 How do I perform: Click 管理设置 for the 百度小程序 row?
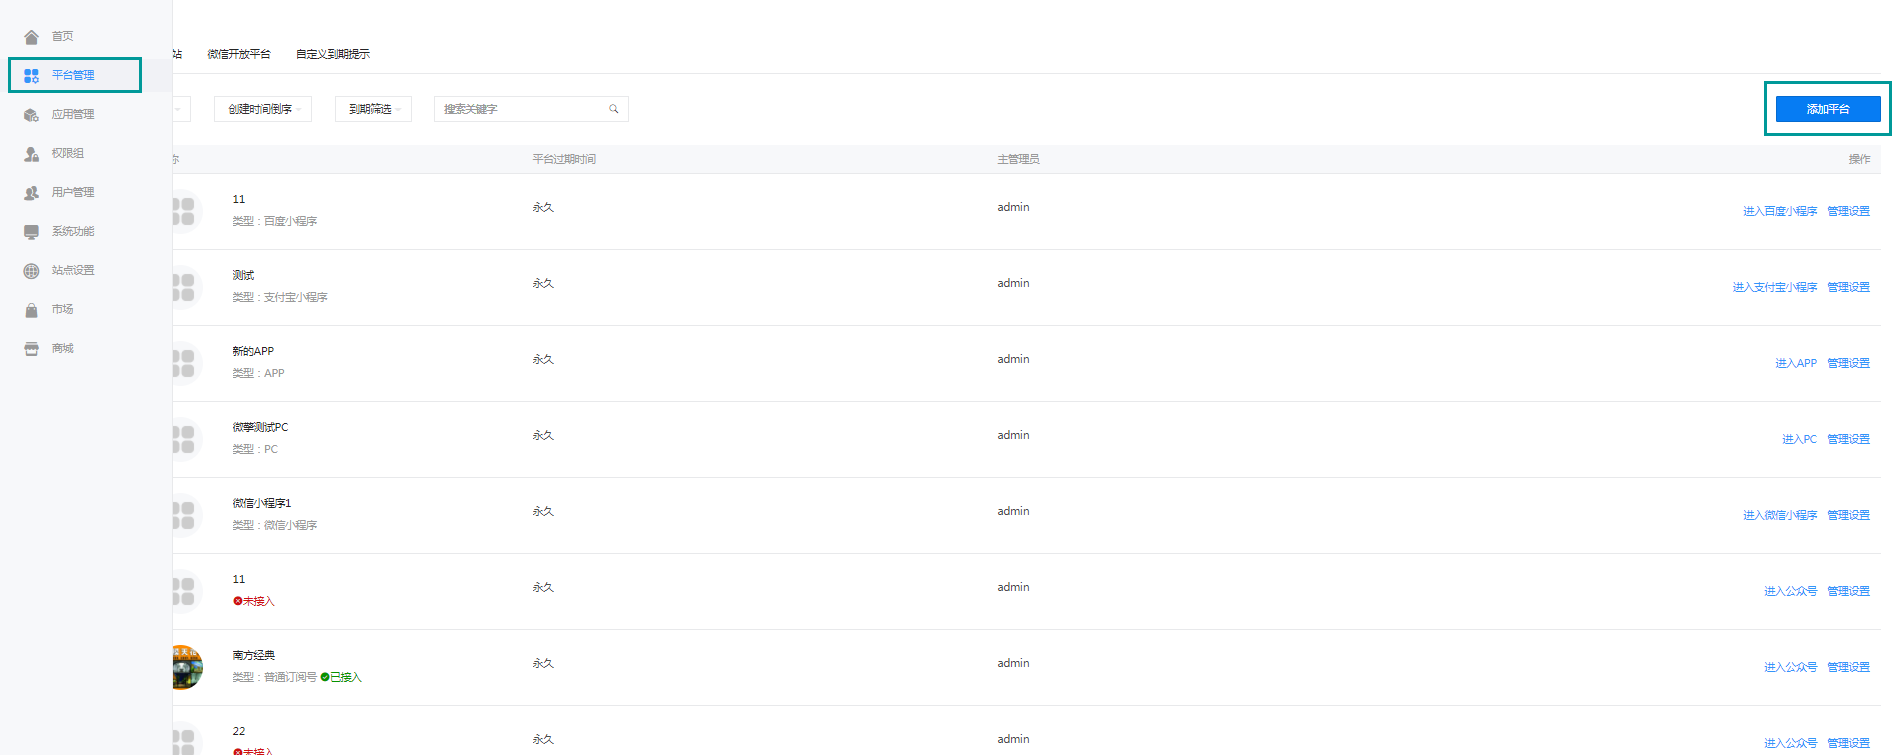1848,211
